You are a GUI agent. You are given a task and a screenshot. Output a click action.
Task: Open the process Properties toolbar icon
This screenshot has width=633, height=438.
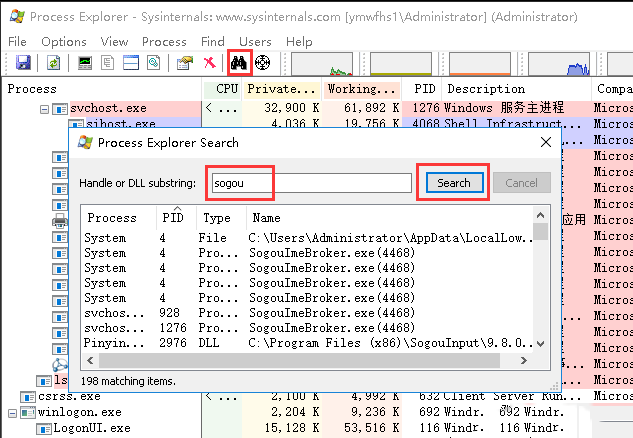point(185,63)
